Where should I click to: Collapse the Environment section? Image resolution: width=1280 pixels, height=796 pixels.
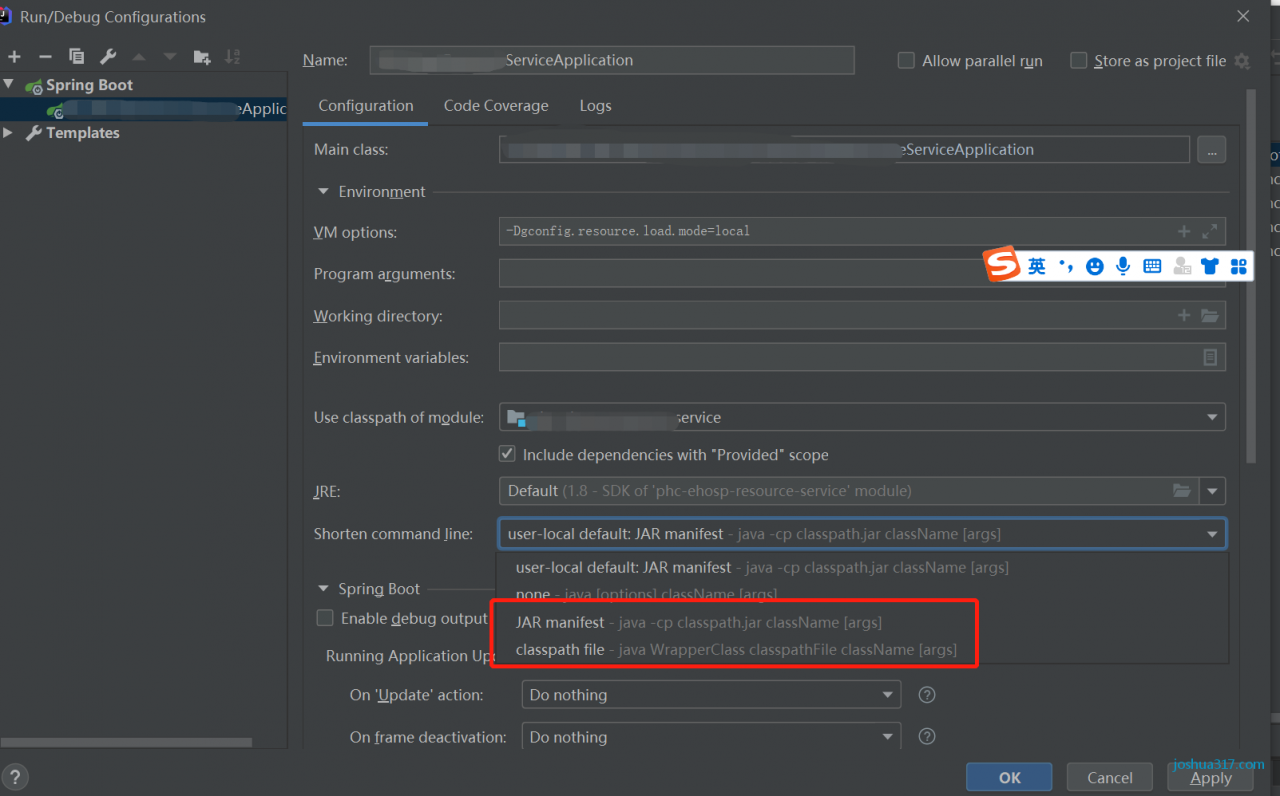(323, 192)
